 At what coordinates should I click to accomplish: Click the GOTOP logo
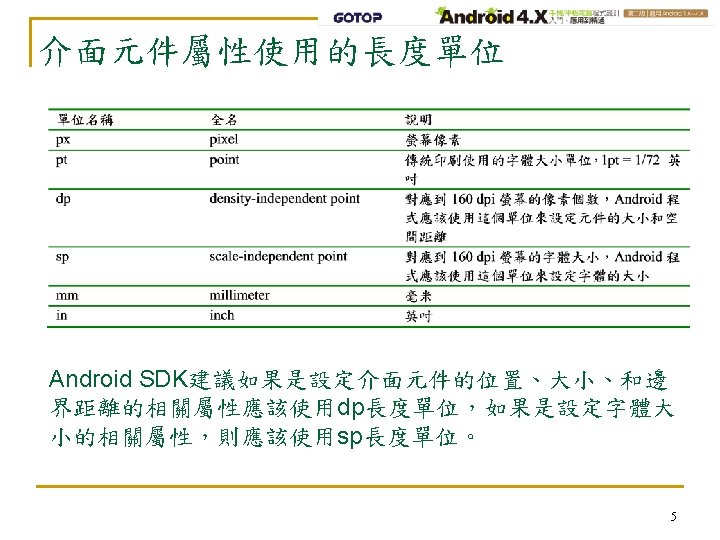(358, 18)
